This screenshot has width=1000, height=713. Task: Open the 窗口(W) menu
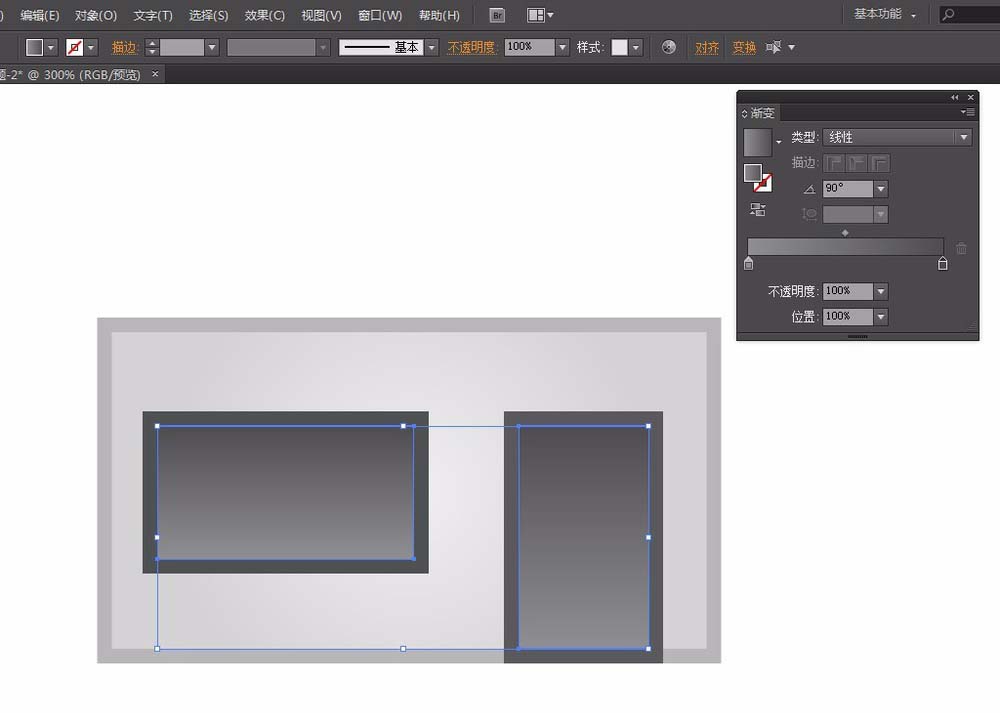[x=380, y=15]
